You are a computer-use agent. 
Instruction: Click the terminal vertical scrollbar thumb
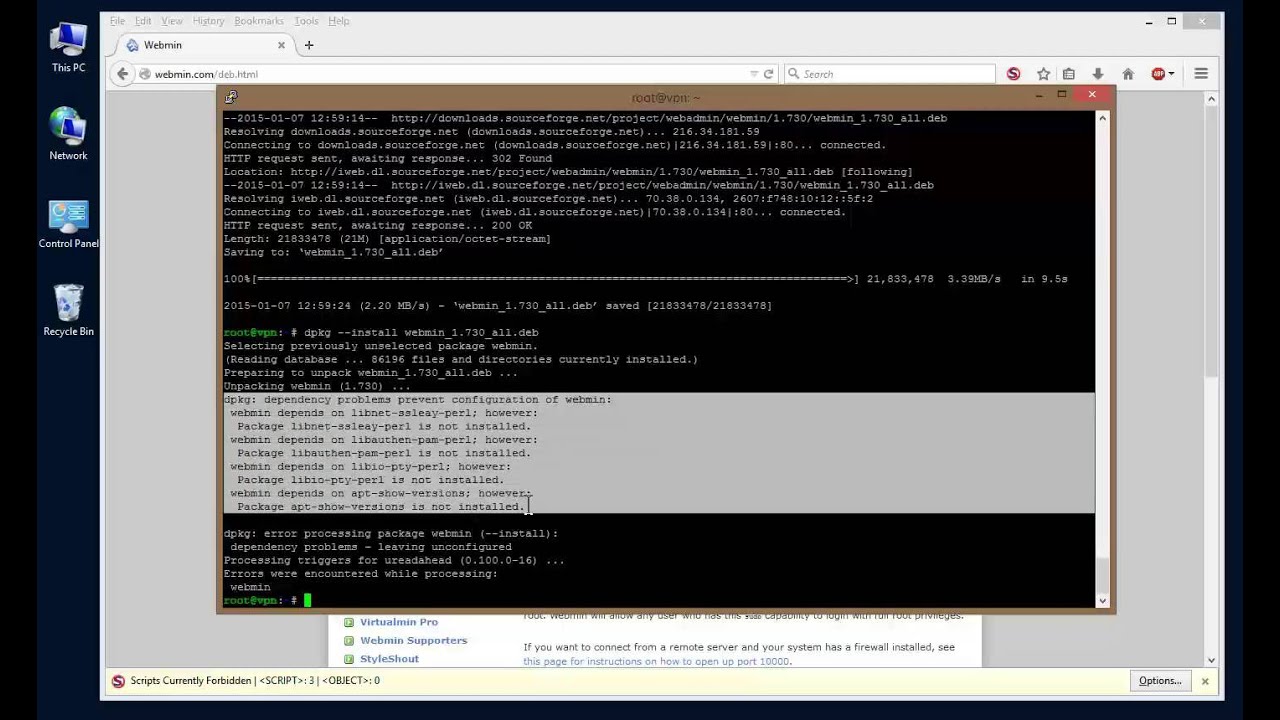click(1102, 575)
